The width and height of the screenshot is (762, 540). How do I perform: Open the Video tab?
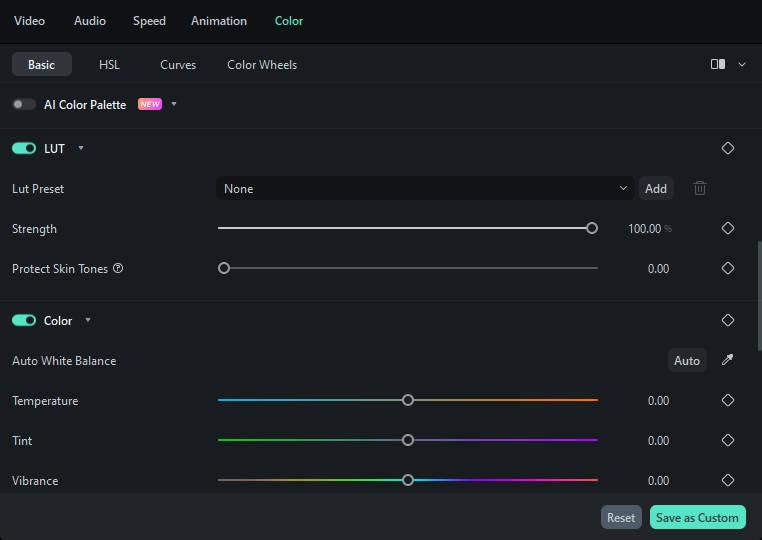tap(29, 21)
